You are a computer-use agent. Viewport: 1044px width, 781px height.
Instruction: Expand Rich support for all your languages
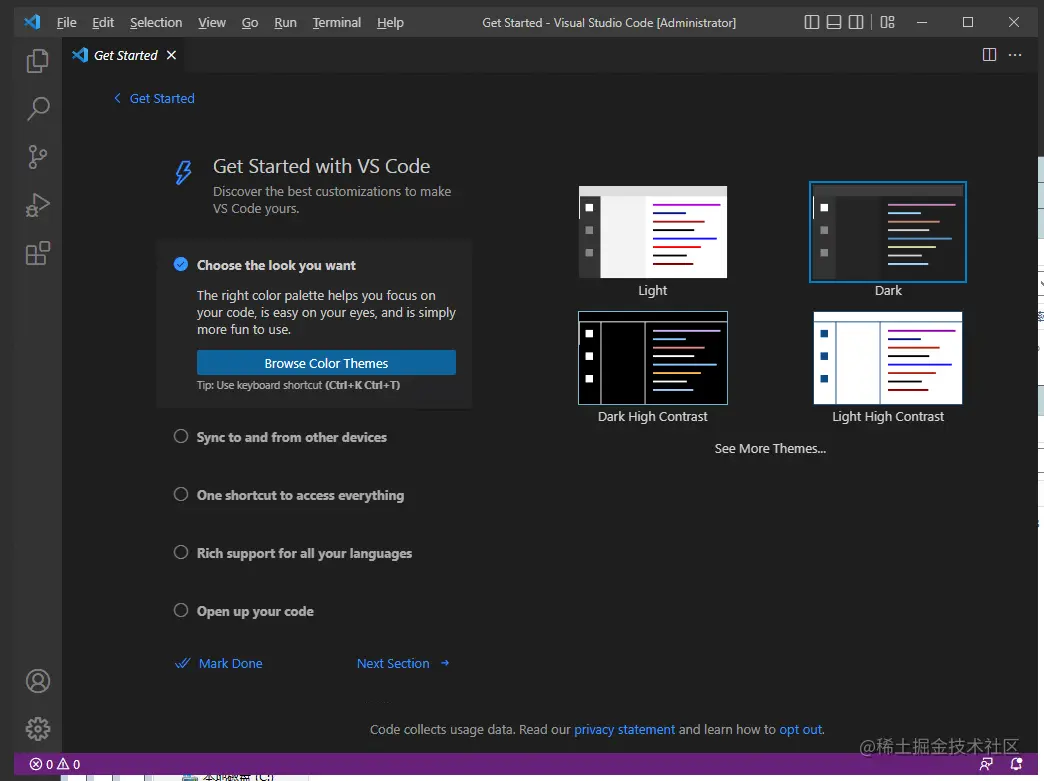click(304, 553)
